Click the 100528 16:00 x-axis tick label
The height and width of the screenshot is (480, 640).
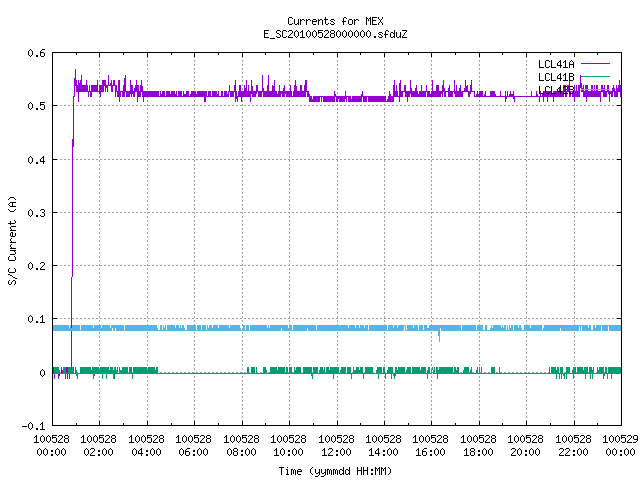pyautogui.click(x=431, y=446)
